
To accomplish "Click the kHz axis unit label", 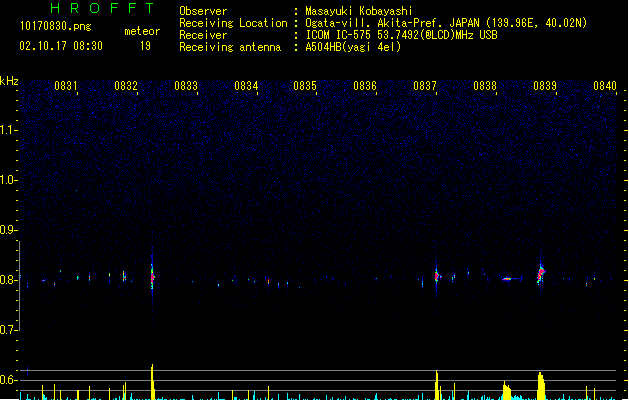I will (9, 81).
